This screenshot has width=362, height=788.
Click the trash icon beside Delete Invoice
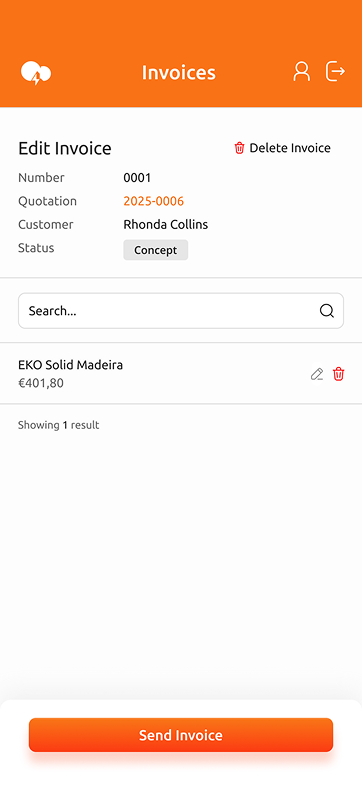239,148
